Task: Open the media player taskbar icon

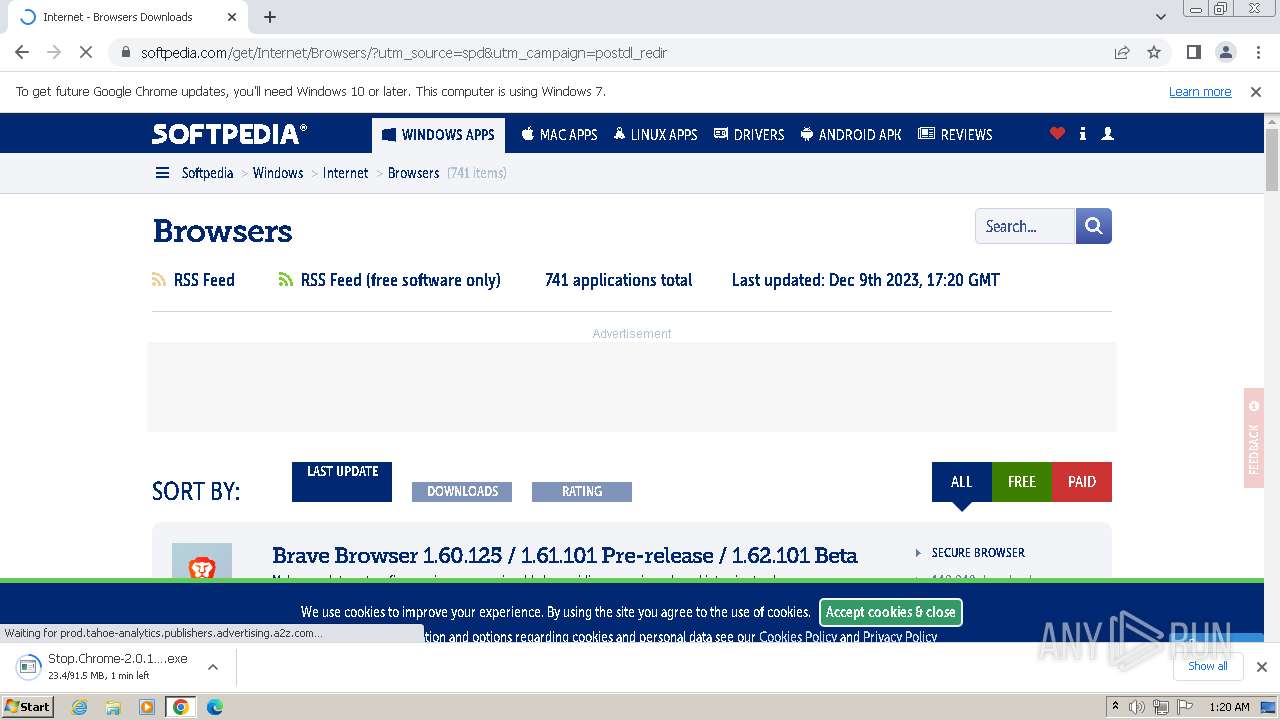Action: [147, 707]
